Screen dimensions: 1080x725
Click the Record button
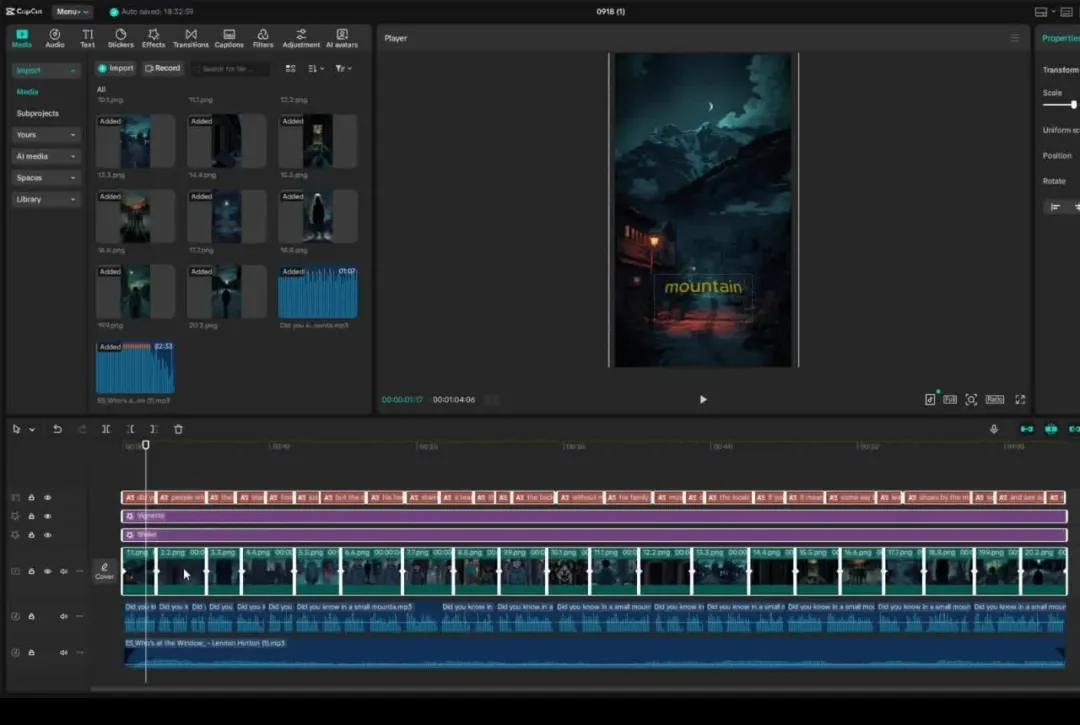162,68
